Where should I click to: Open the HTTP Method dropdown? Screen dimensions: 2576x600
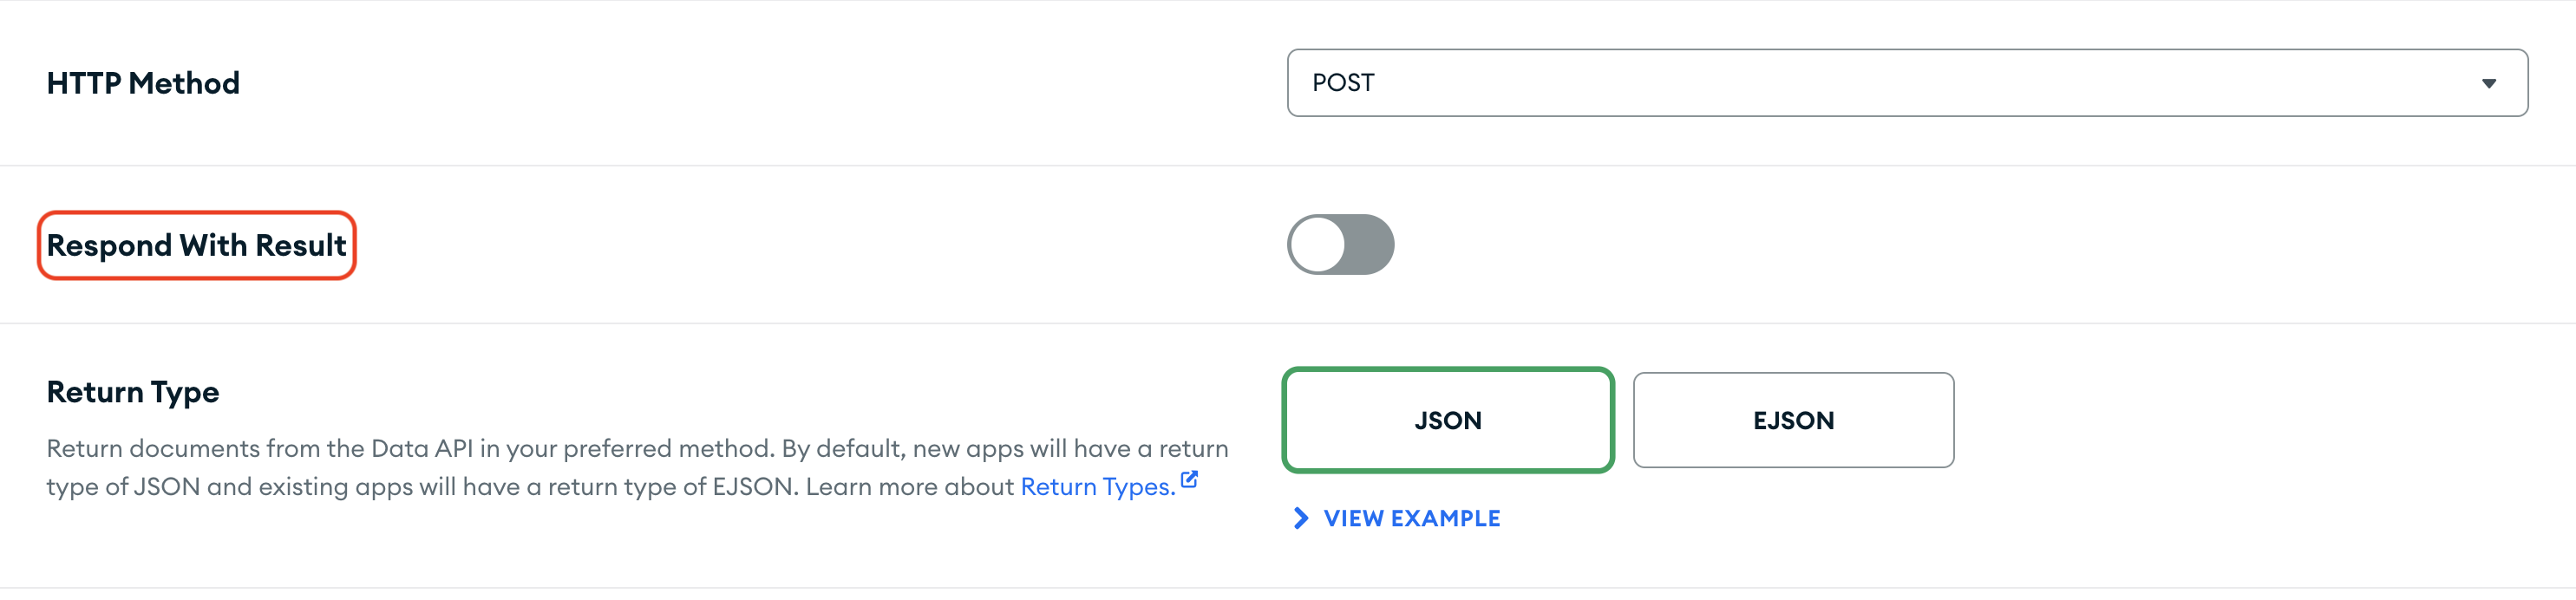pos(1906,83)
